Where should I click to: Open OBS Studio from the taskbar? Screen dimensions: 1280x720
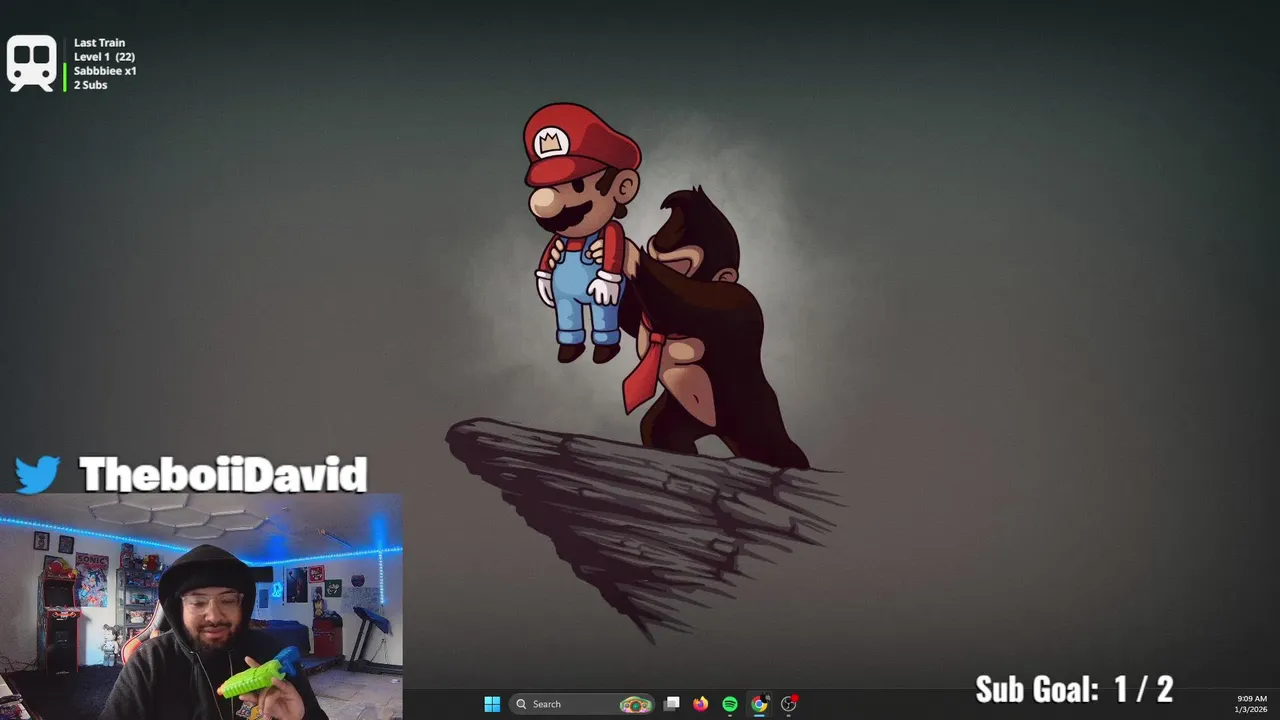[x=789, y=704]
